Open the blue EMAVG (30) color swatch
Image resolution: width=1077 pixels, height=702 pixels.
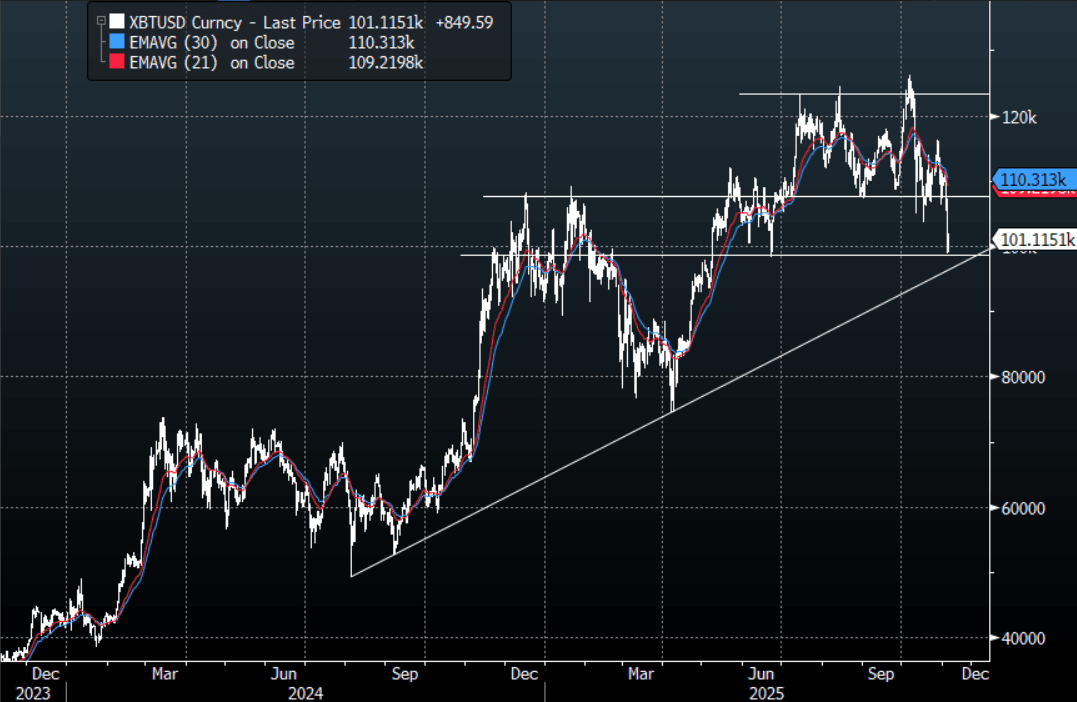118,42
